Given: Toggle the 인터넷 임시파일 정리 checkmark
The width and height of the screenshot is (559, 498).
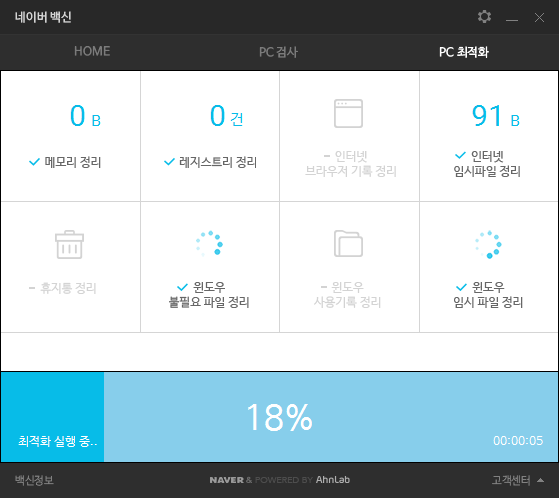Looking at the screenshot, I should 460,155.
